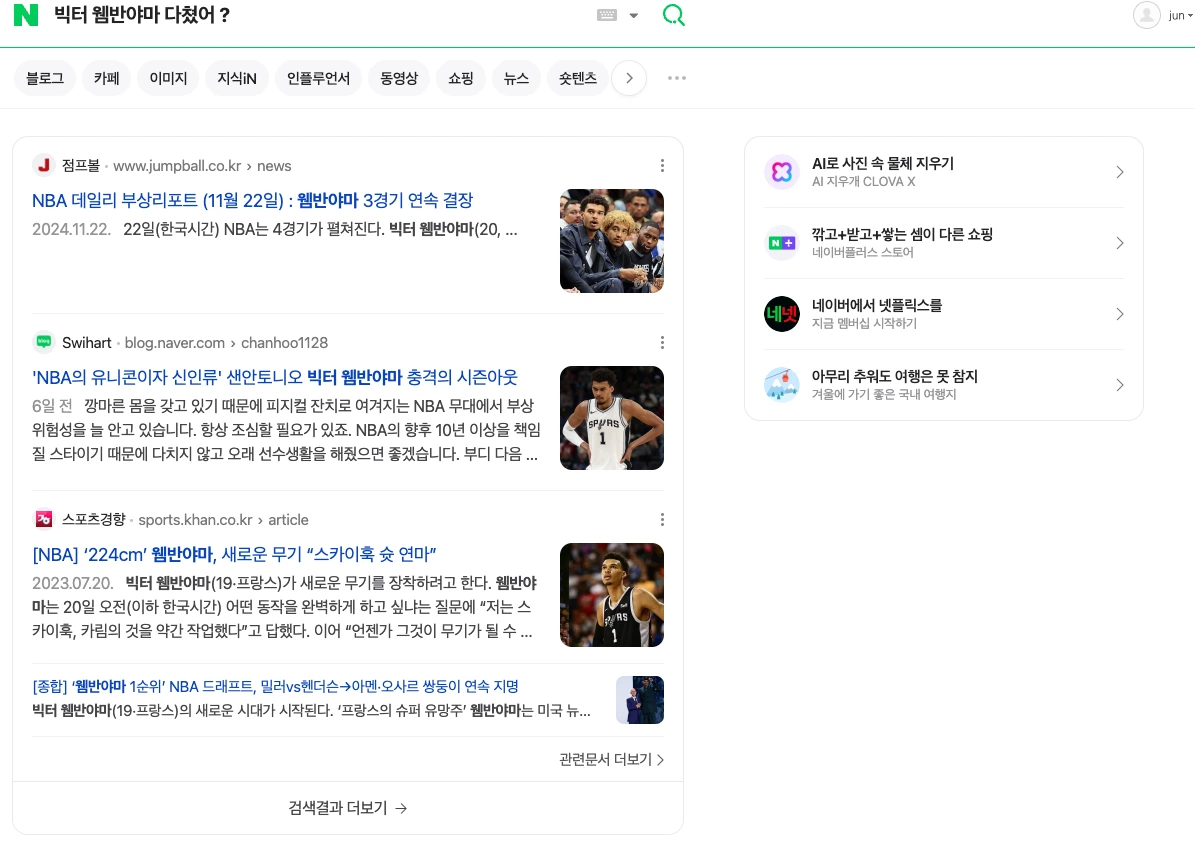Image resolution: width=1195 pixels, height=855 pixels.
Task: Switch to the 지식iN tab
Action: coord(237,78)
